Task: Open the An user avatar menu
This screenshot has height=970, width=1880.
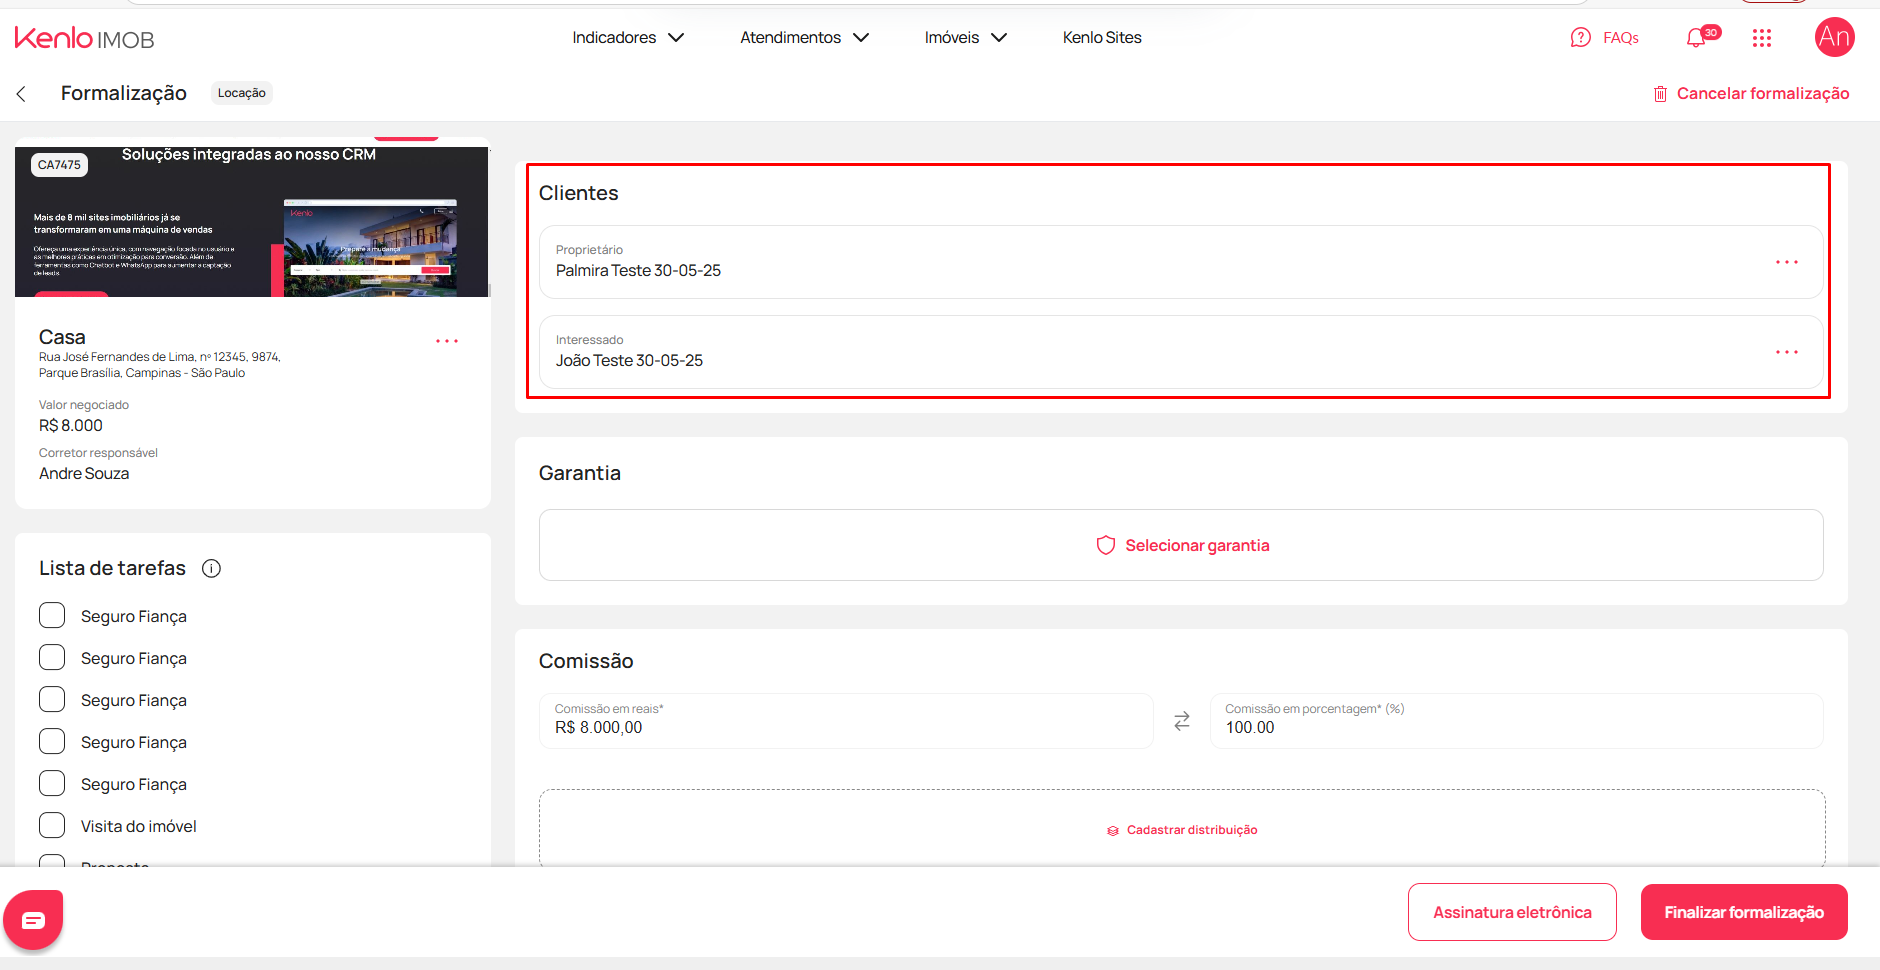Action: click(x=1834, y=37)
